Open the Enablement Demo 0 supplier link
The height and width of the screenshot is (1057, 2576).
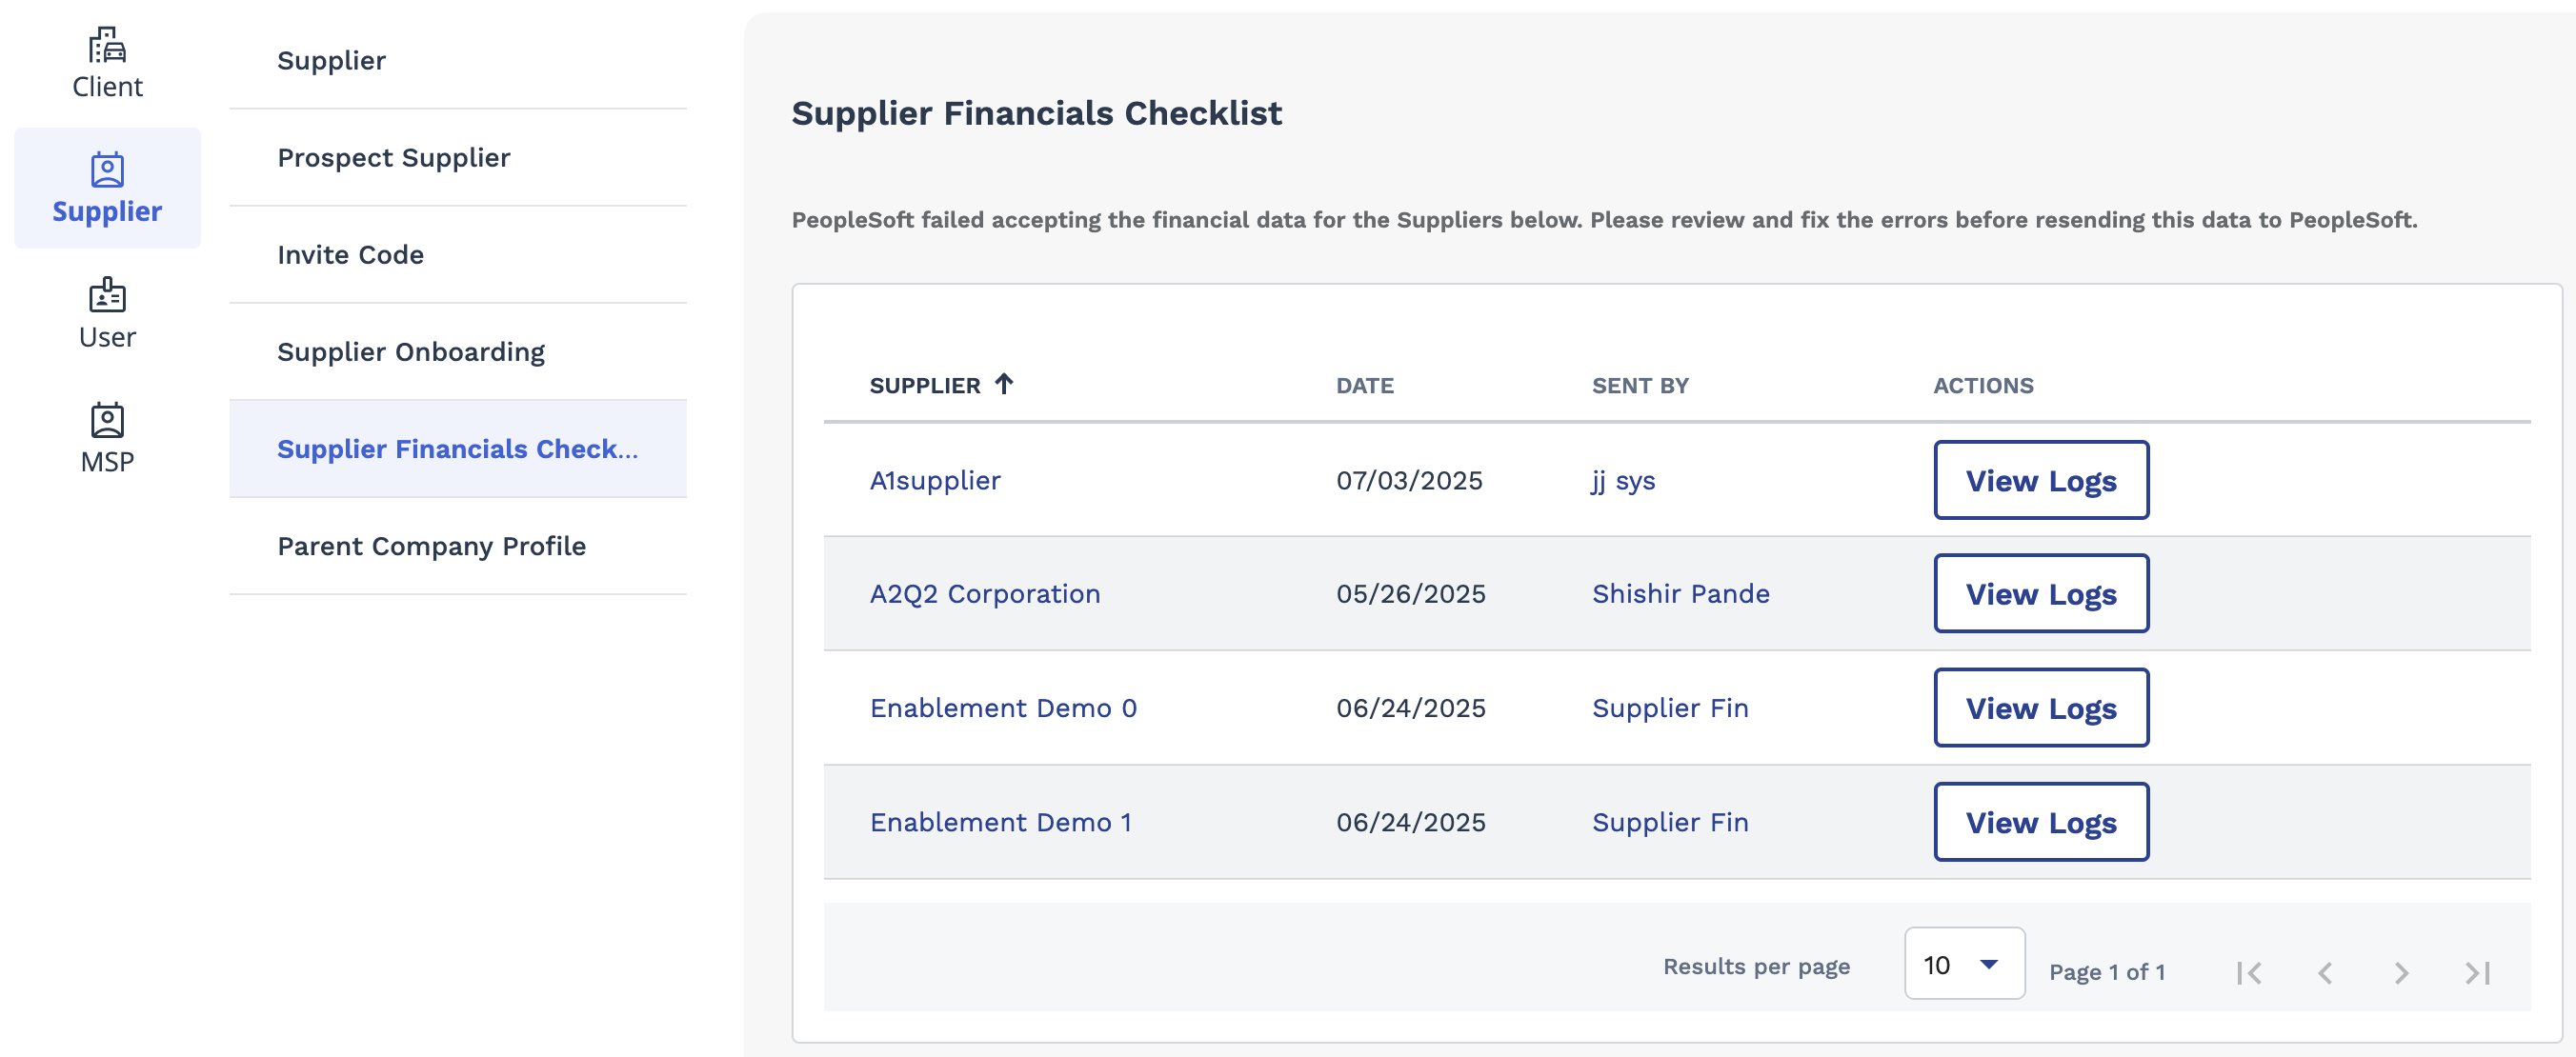tap(1003, 708)
